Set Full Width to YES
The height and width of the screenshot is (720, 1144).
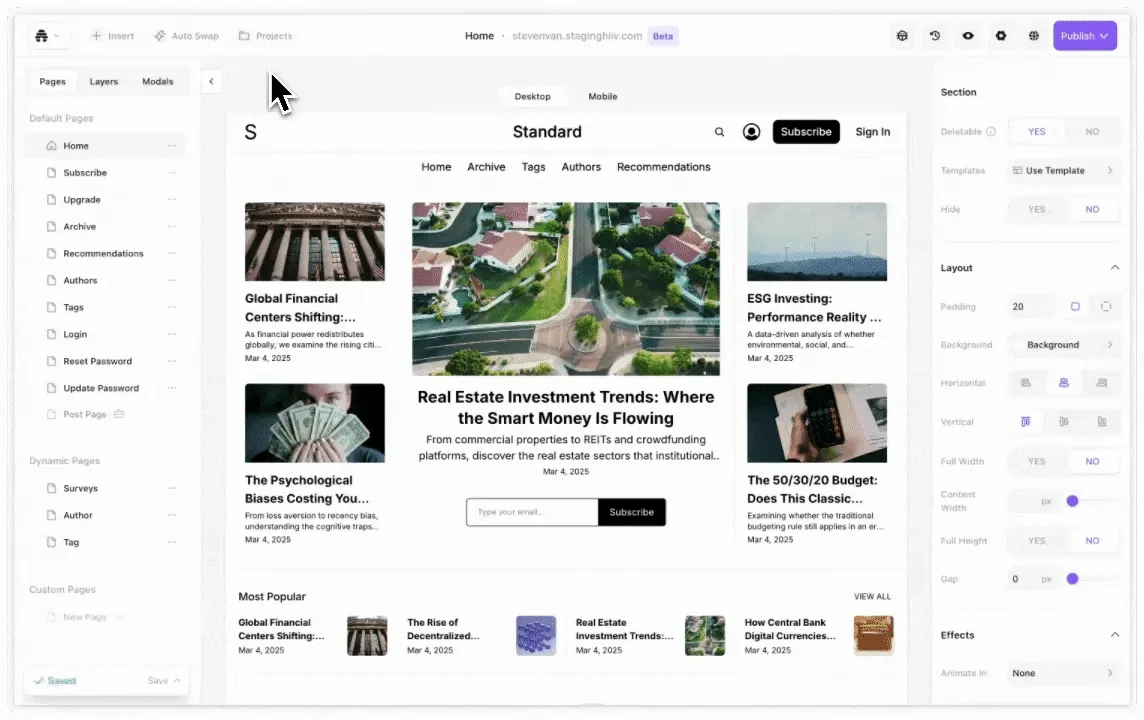click(1036, 461)
